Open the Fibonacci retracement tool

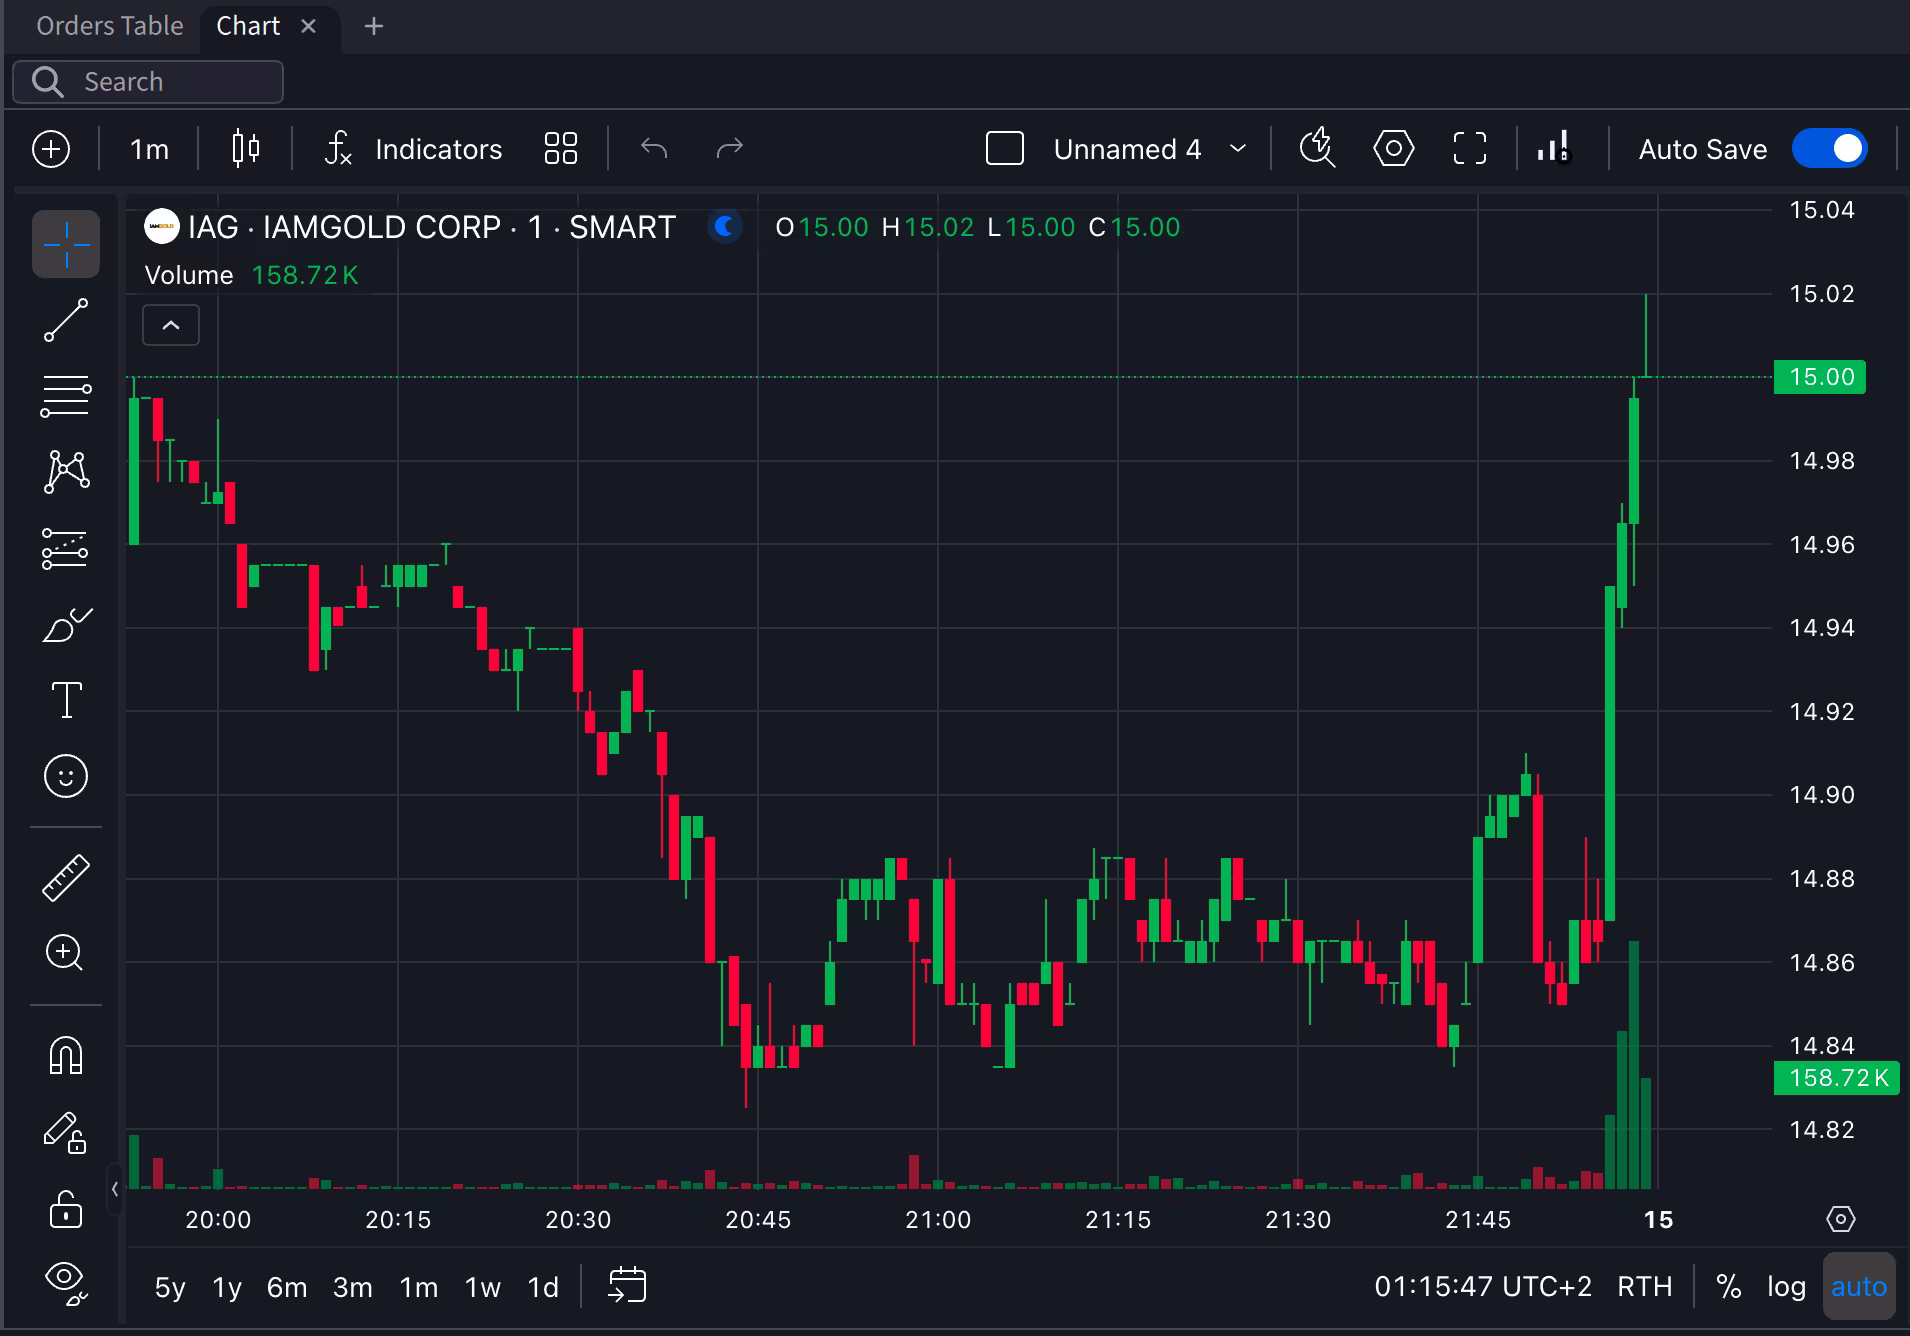(x=66, y=396)
